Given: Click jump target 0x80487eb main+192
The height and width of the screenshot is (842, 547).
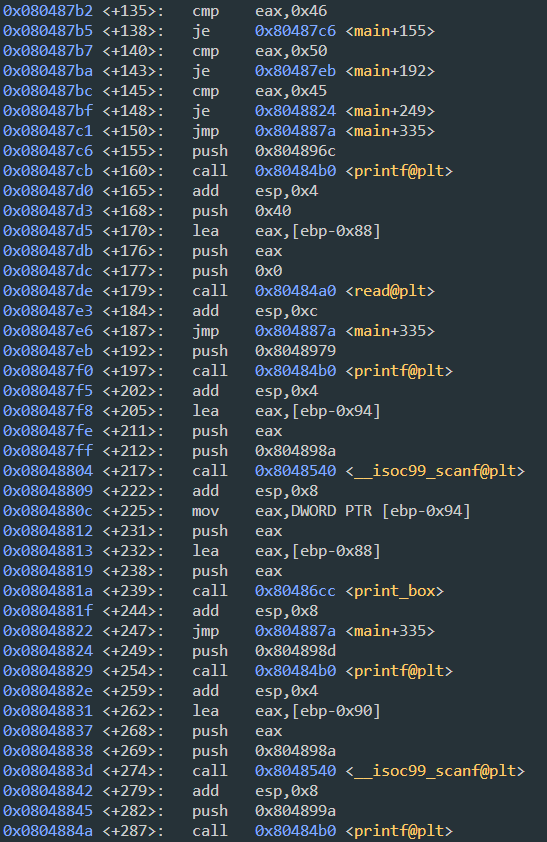Looking at the screenshot, I should [x=345, y=71].
